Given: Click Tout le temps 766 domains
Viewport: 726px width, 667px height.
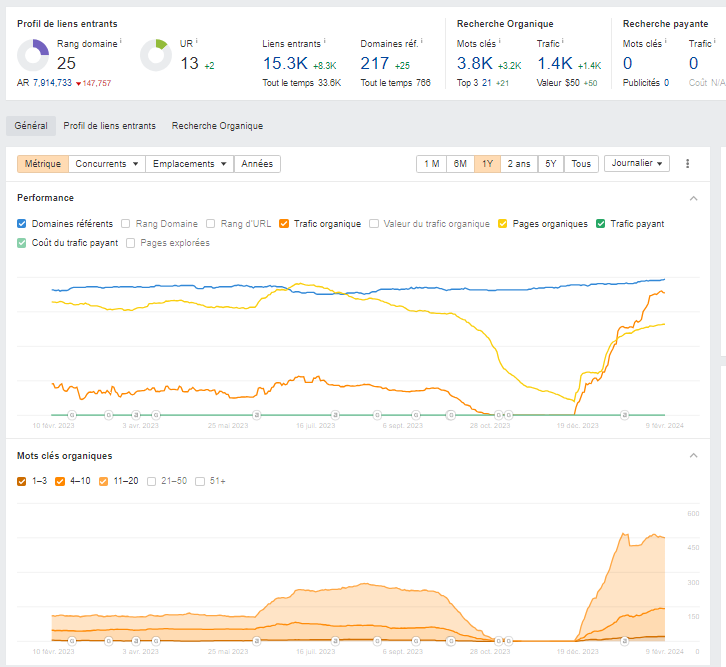Looking at the screenshot, I should tap(395, 83).
